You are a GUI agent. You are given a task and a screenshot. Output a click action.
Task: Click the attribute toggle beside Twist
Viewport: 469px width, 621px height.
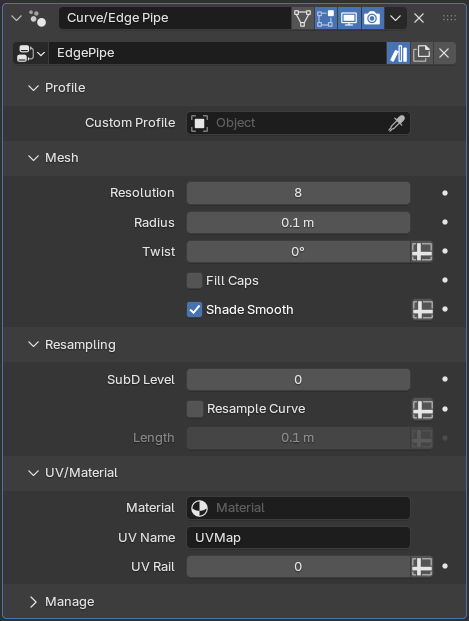tap(422, 252)
